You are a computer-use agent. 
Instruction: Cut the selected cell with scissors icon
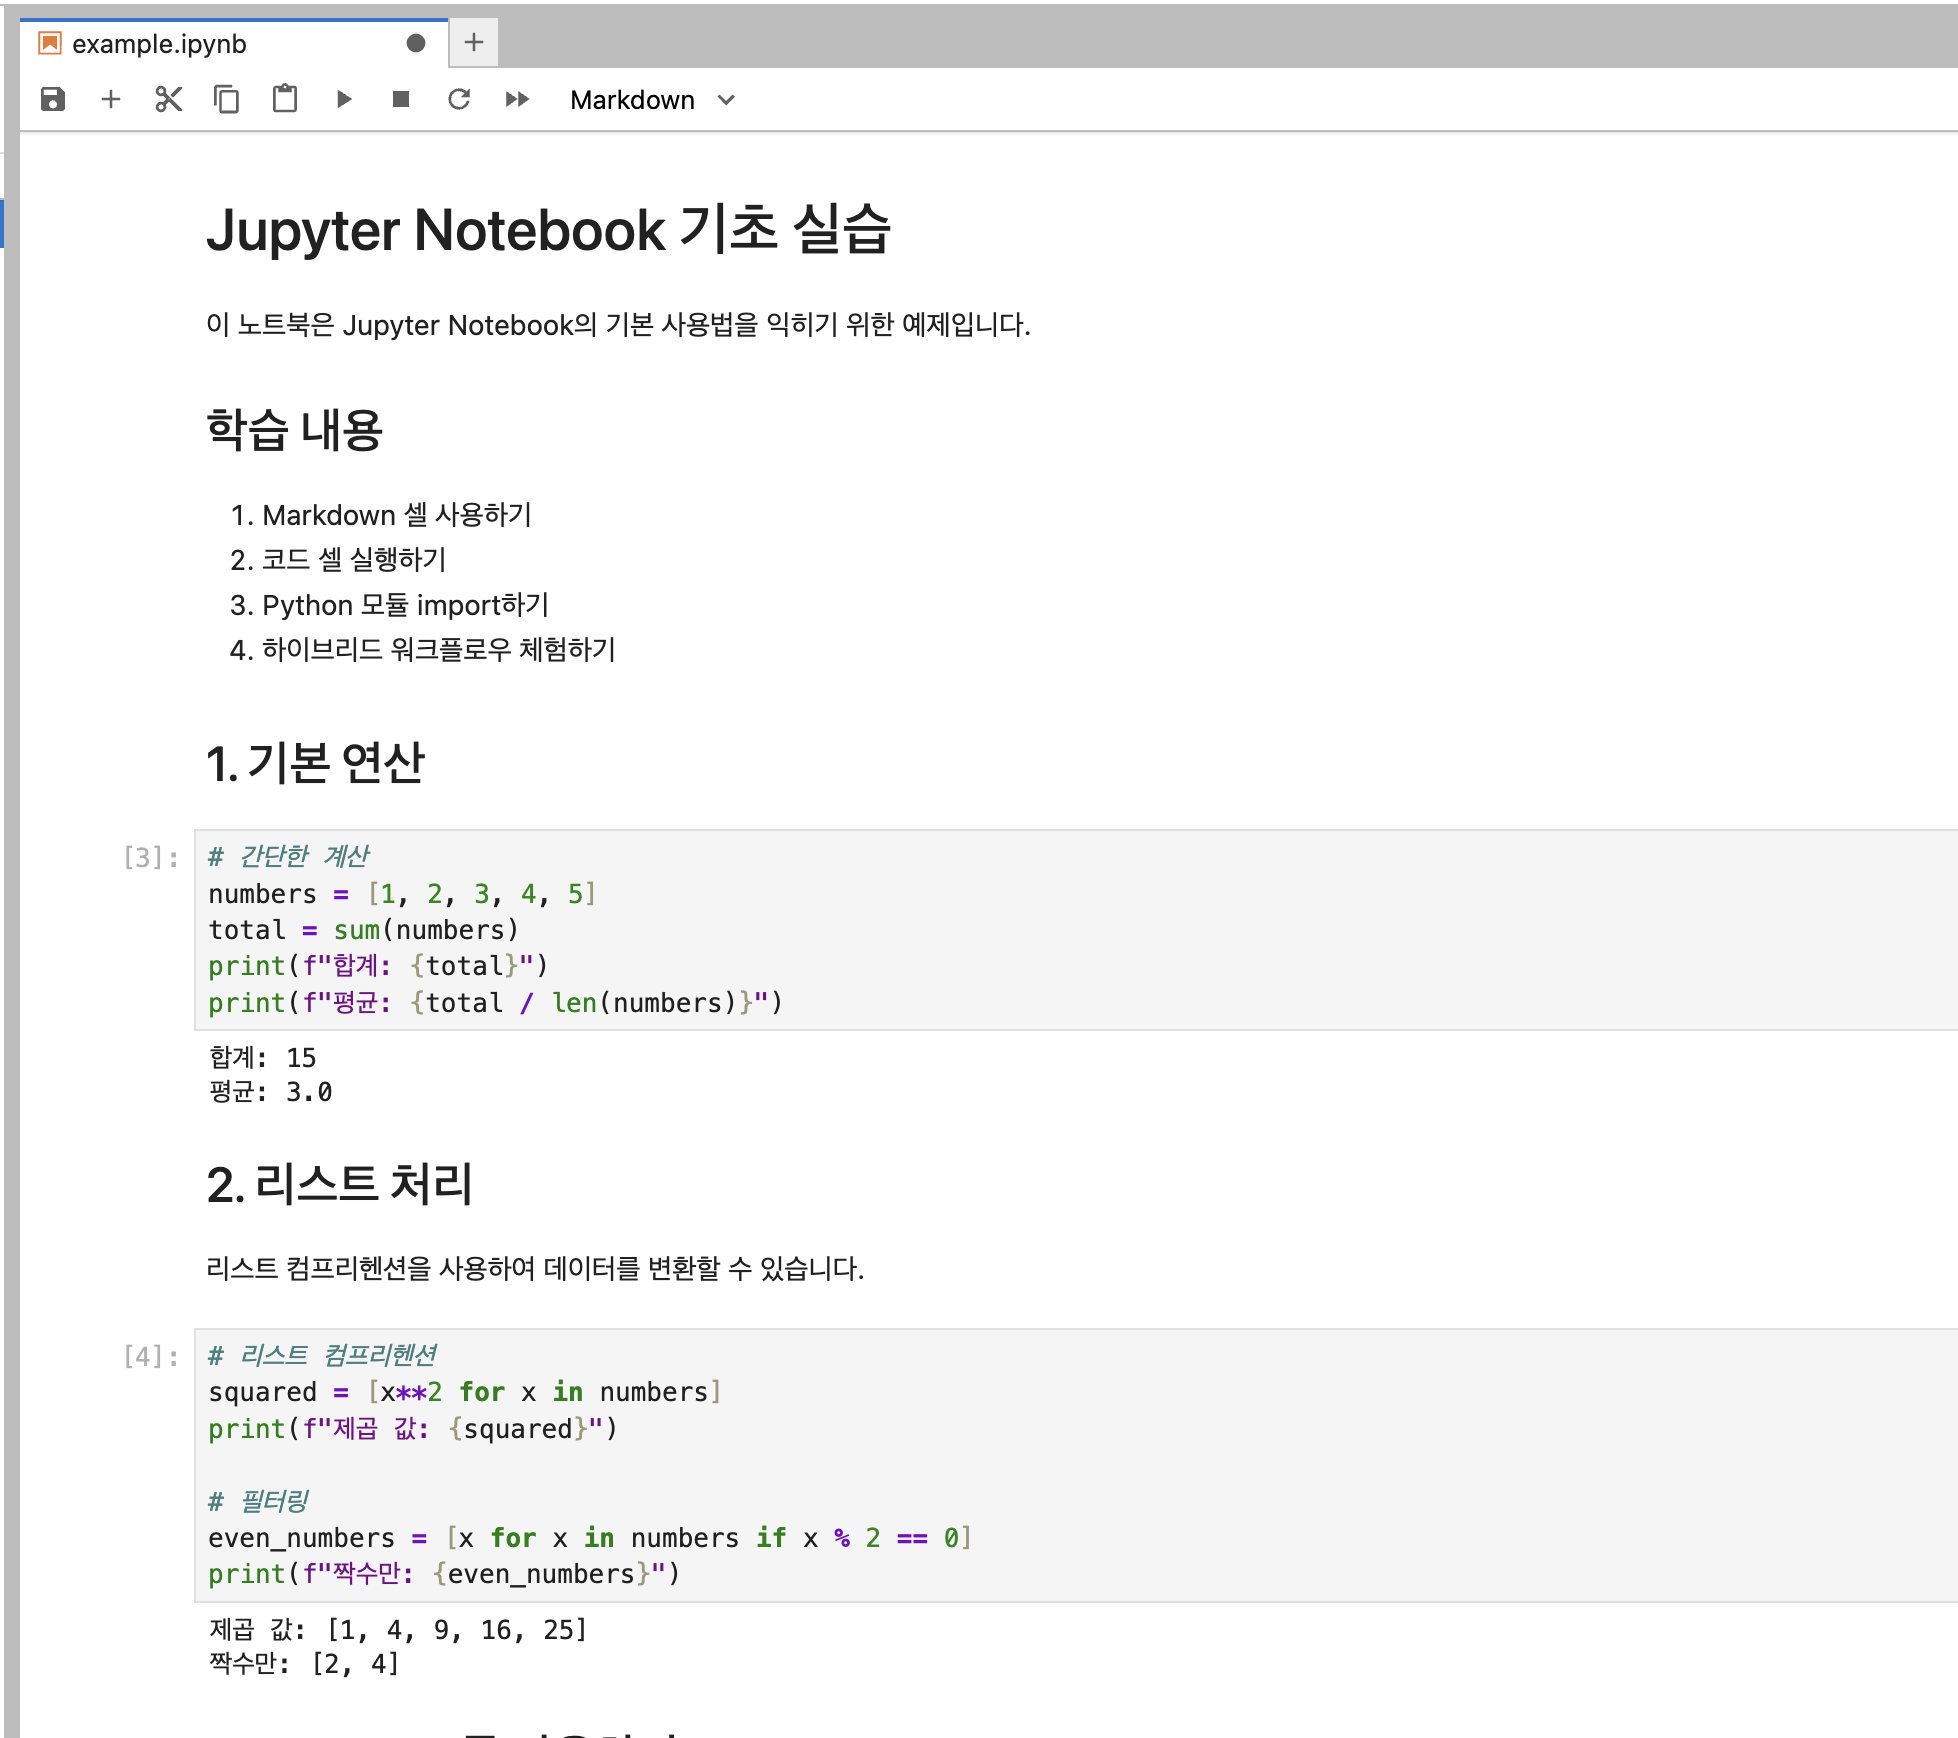[169, 99]
